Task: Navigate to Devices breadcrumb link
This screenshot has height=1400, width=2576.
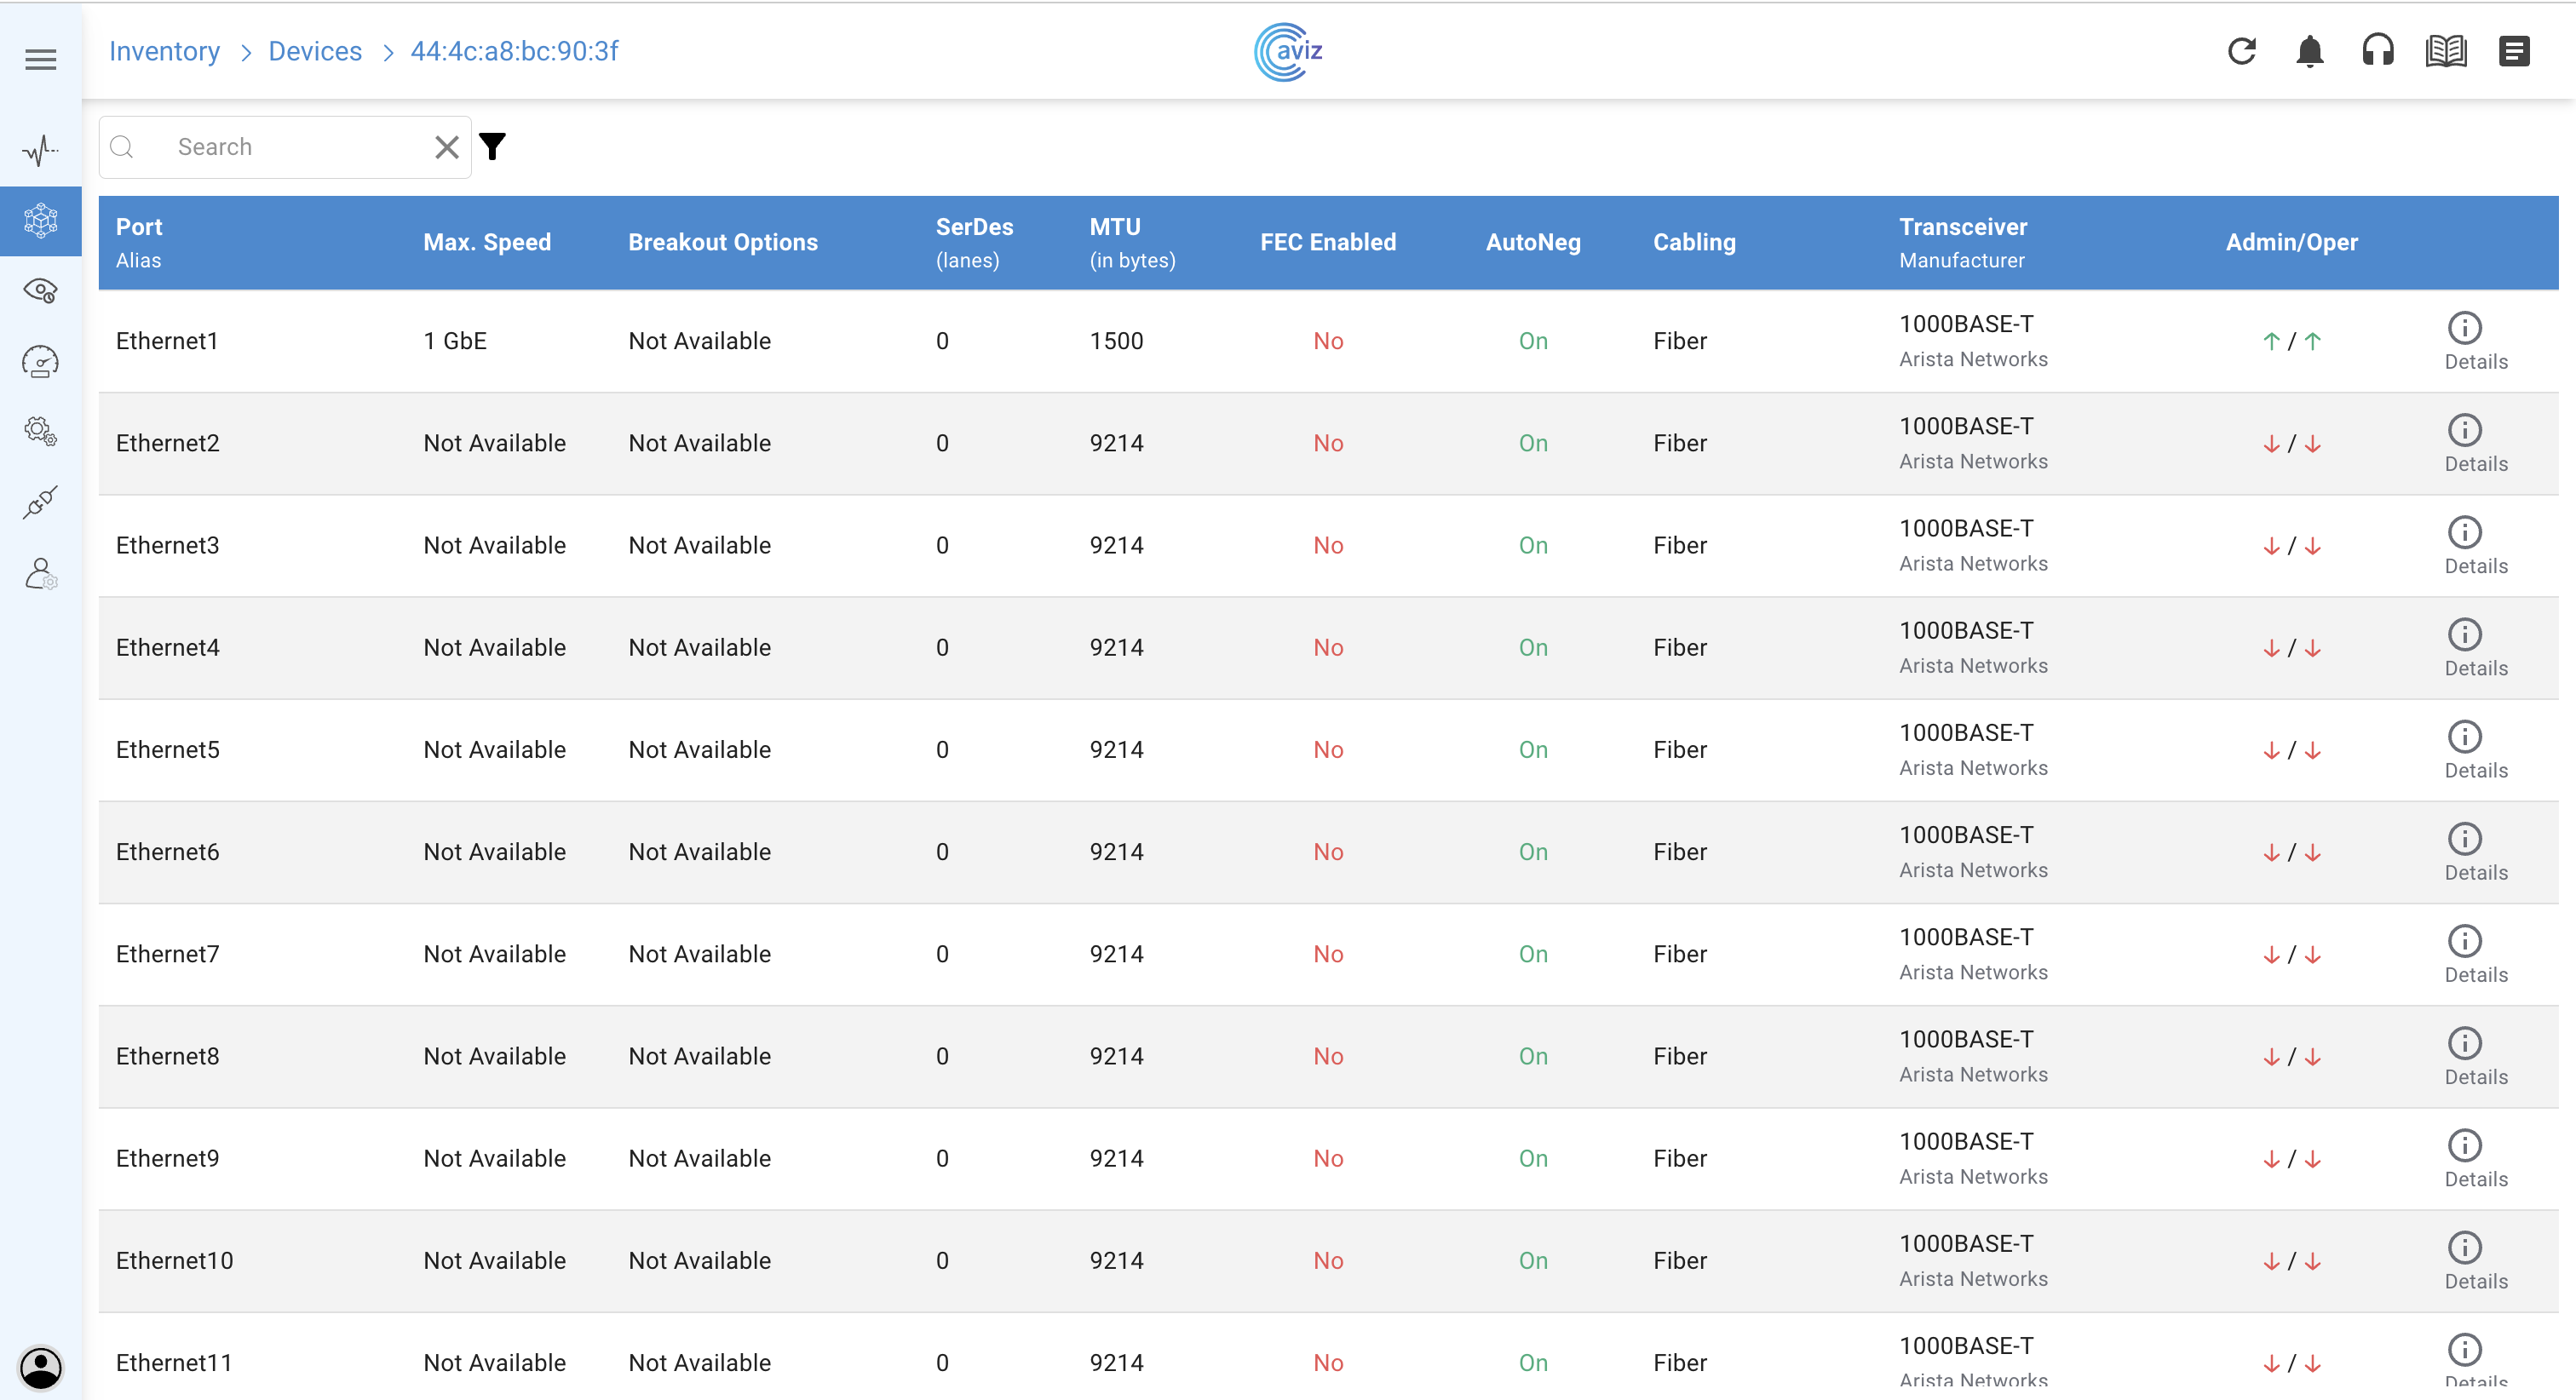Action: point(314,51)
